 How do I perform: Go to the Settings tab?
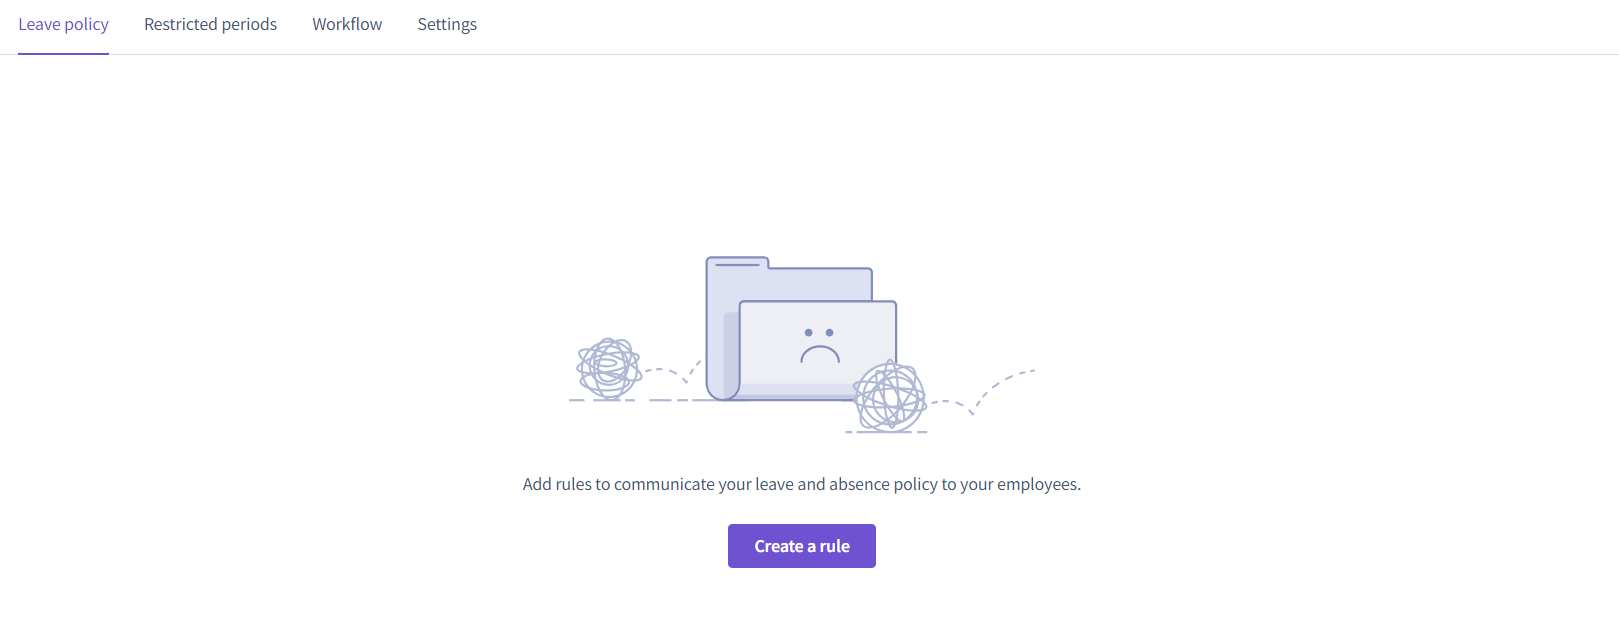(447, 24)
